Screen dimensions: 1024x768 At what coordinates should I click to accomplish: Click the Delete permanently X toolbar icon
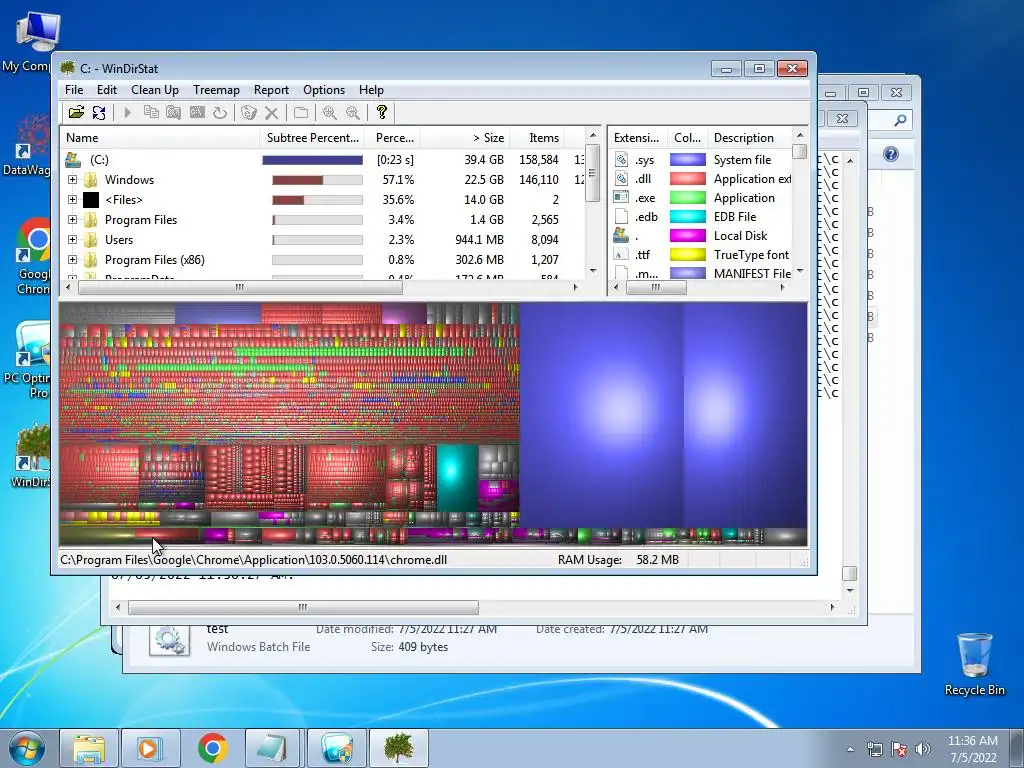[x=272, y=112]
